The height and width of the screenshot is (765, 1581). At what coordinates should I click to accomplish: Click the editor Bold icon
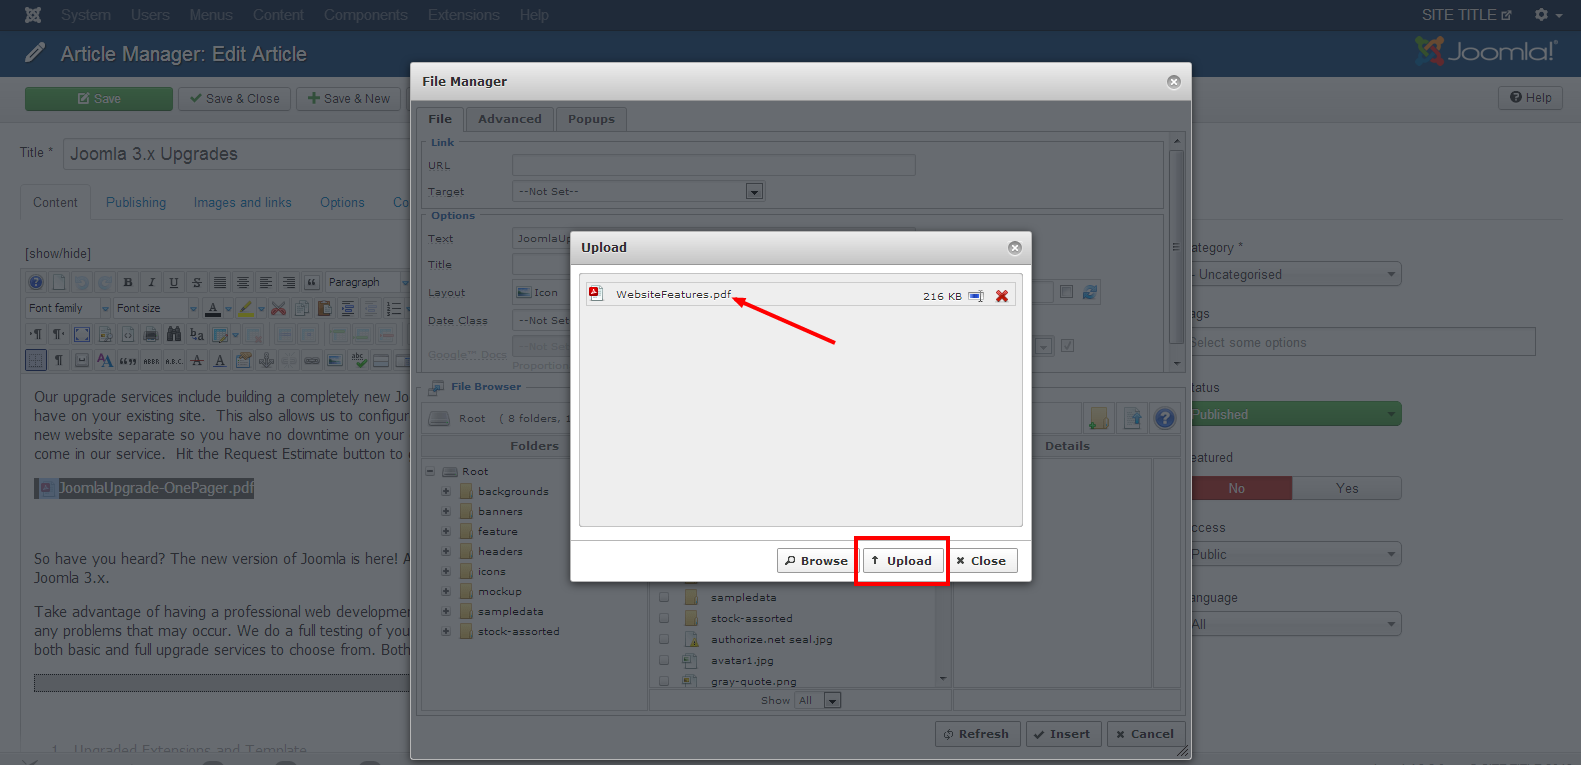128,282
